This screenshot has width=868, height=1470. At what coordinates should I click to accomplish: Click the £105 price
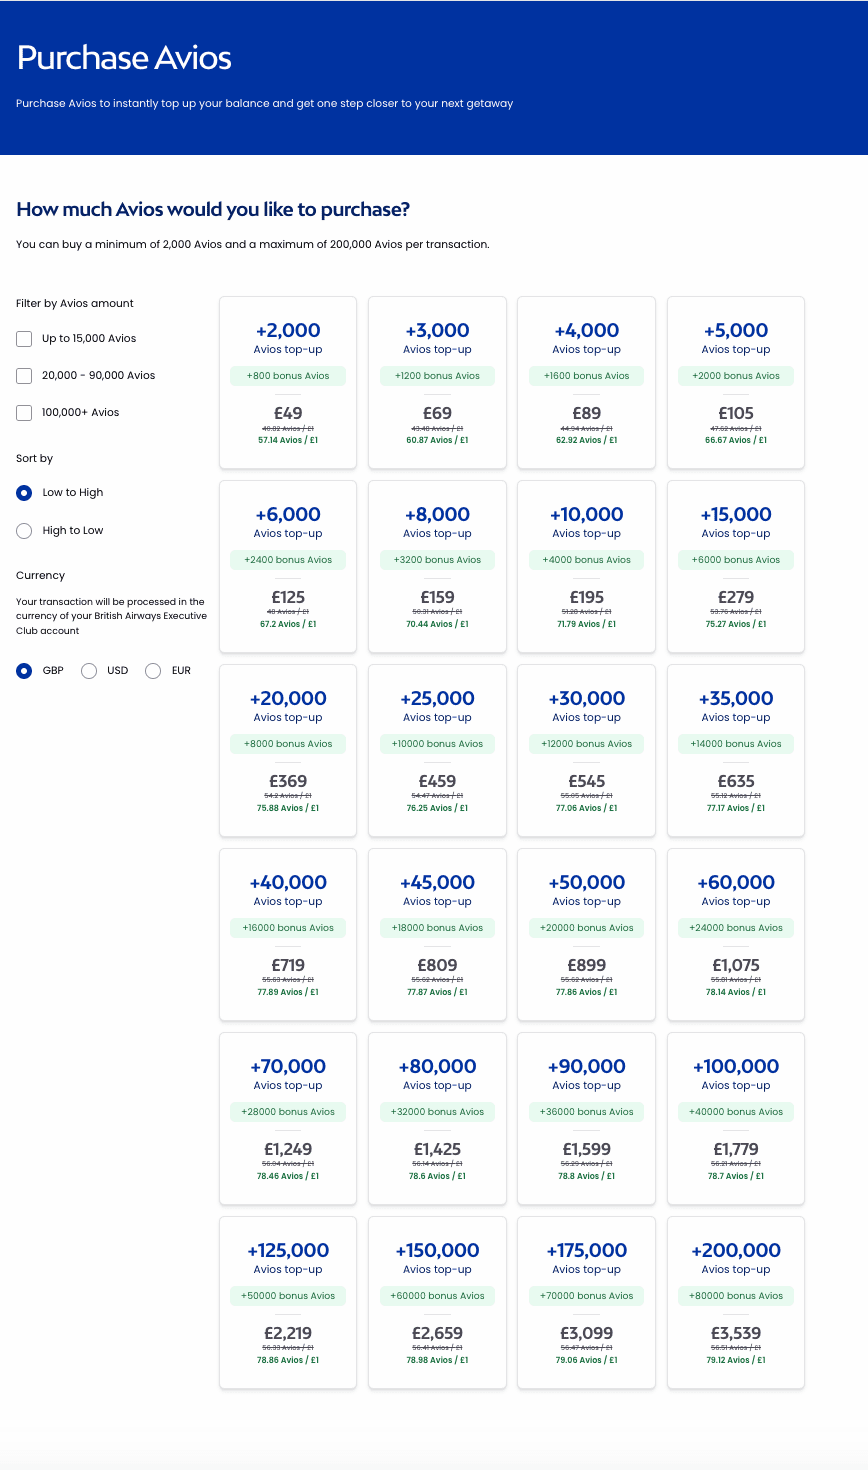point(736,413)
